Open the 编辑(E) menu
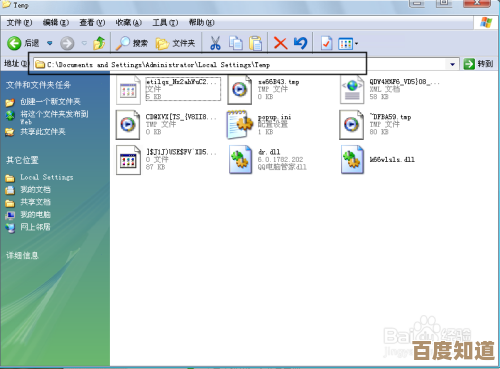The image size is (500, 369). [x=56, y=23]
